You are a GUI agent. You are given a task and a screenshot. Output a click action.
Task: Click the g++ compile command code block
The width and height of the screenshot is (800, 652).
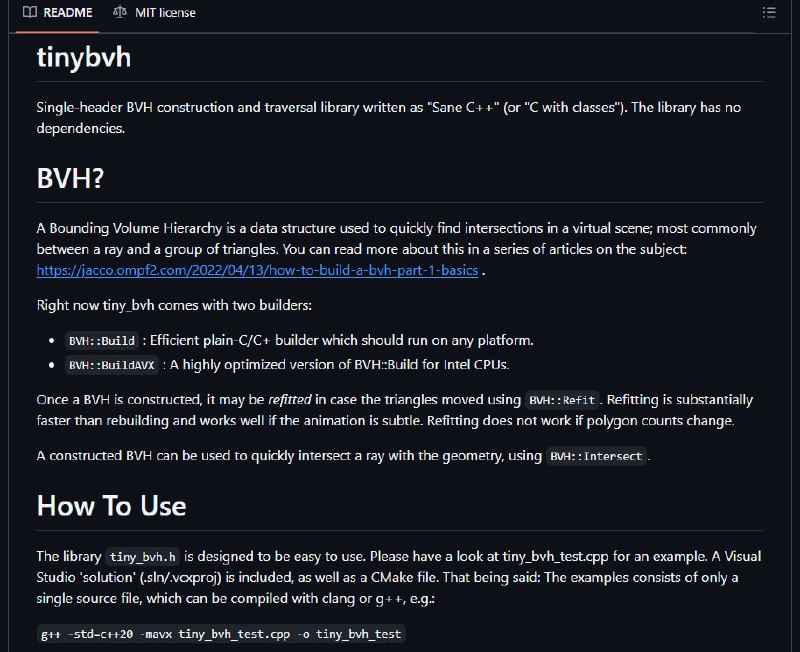coord(221,634)
